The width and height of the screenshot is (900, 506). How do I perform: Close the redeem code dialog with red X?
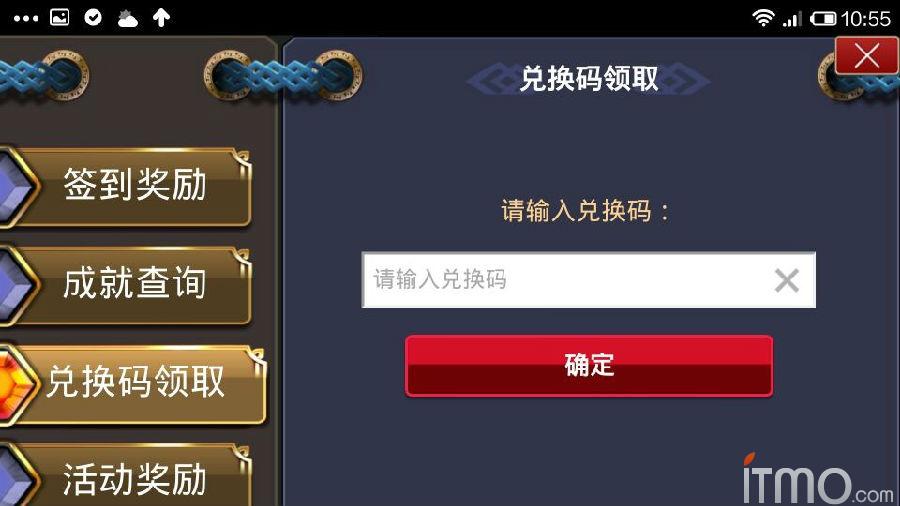(866, 56)
